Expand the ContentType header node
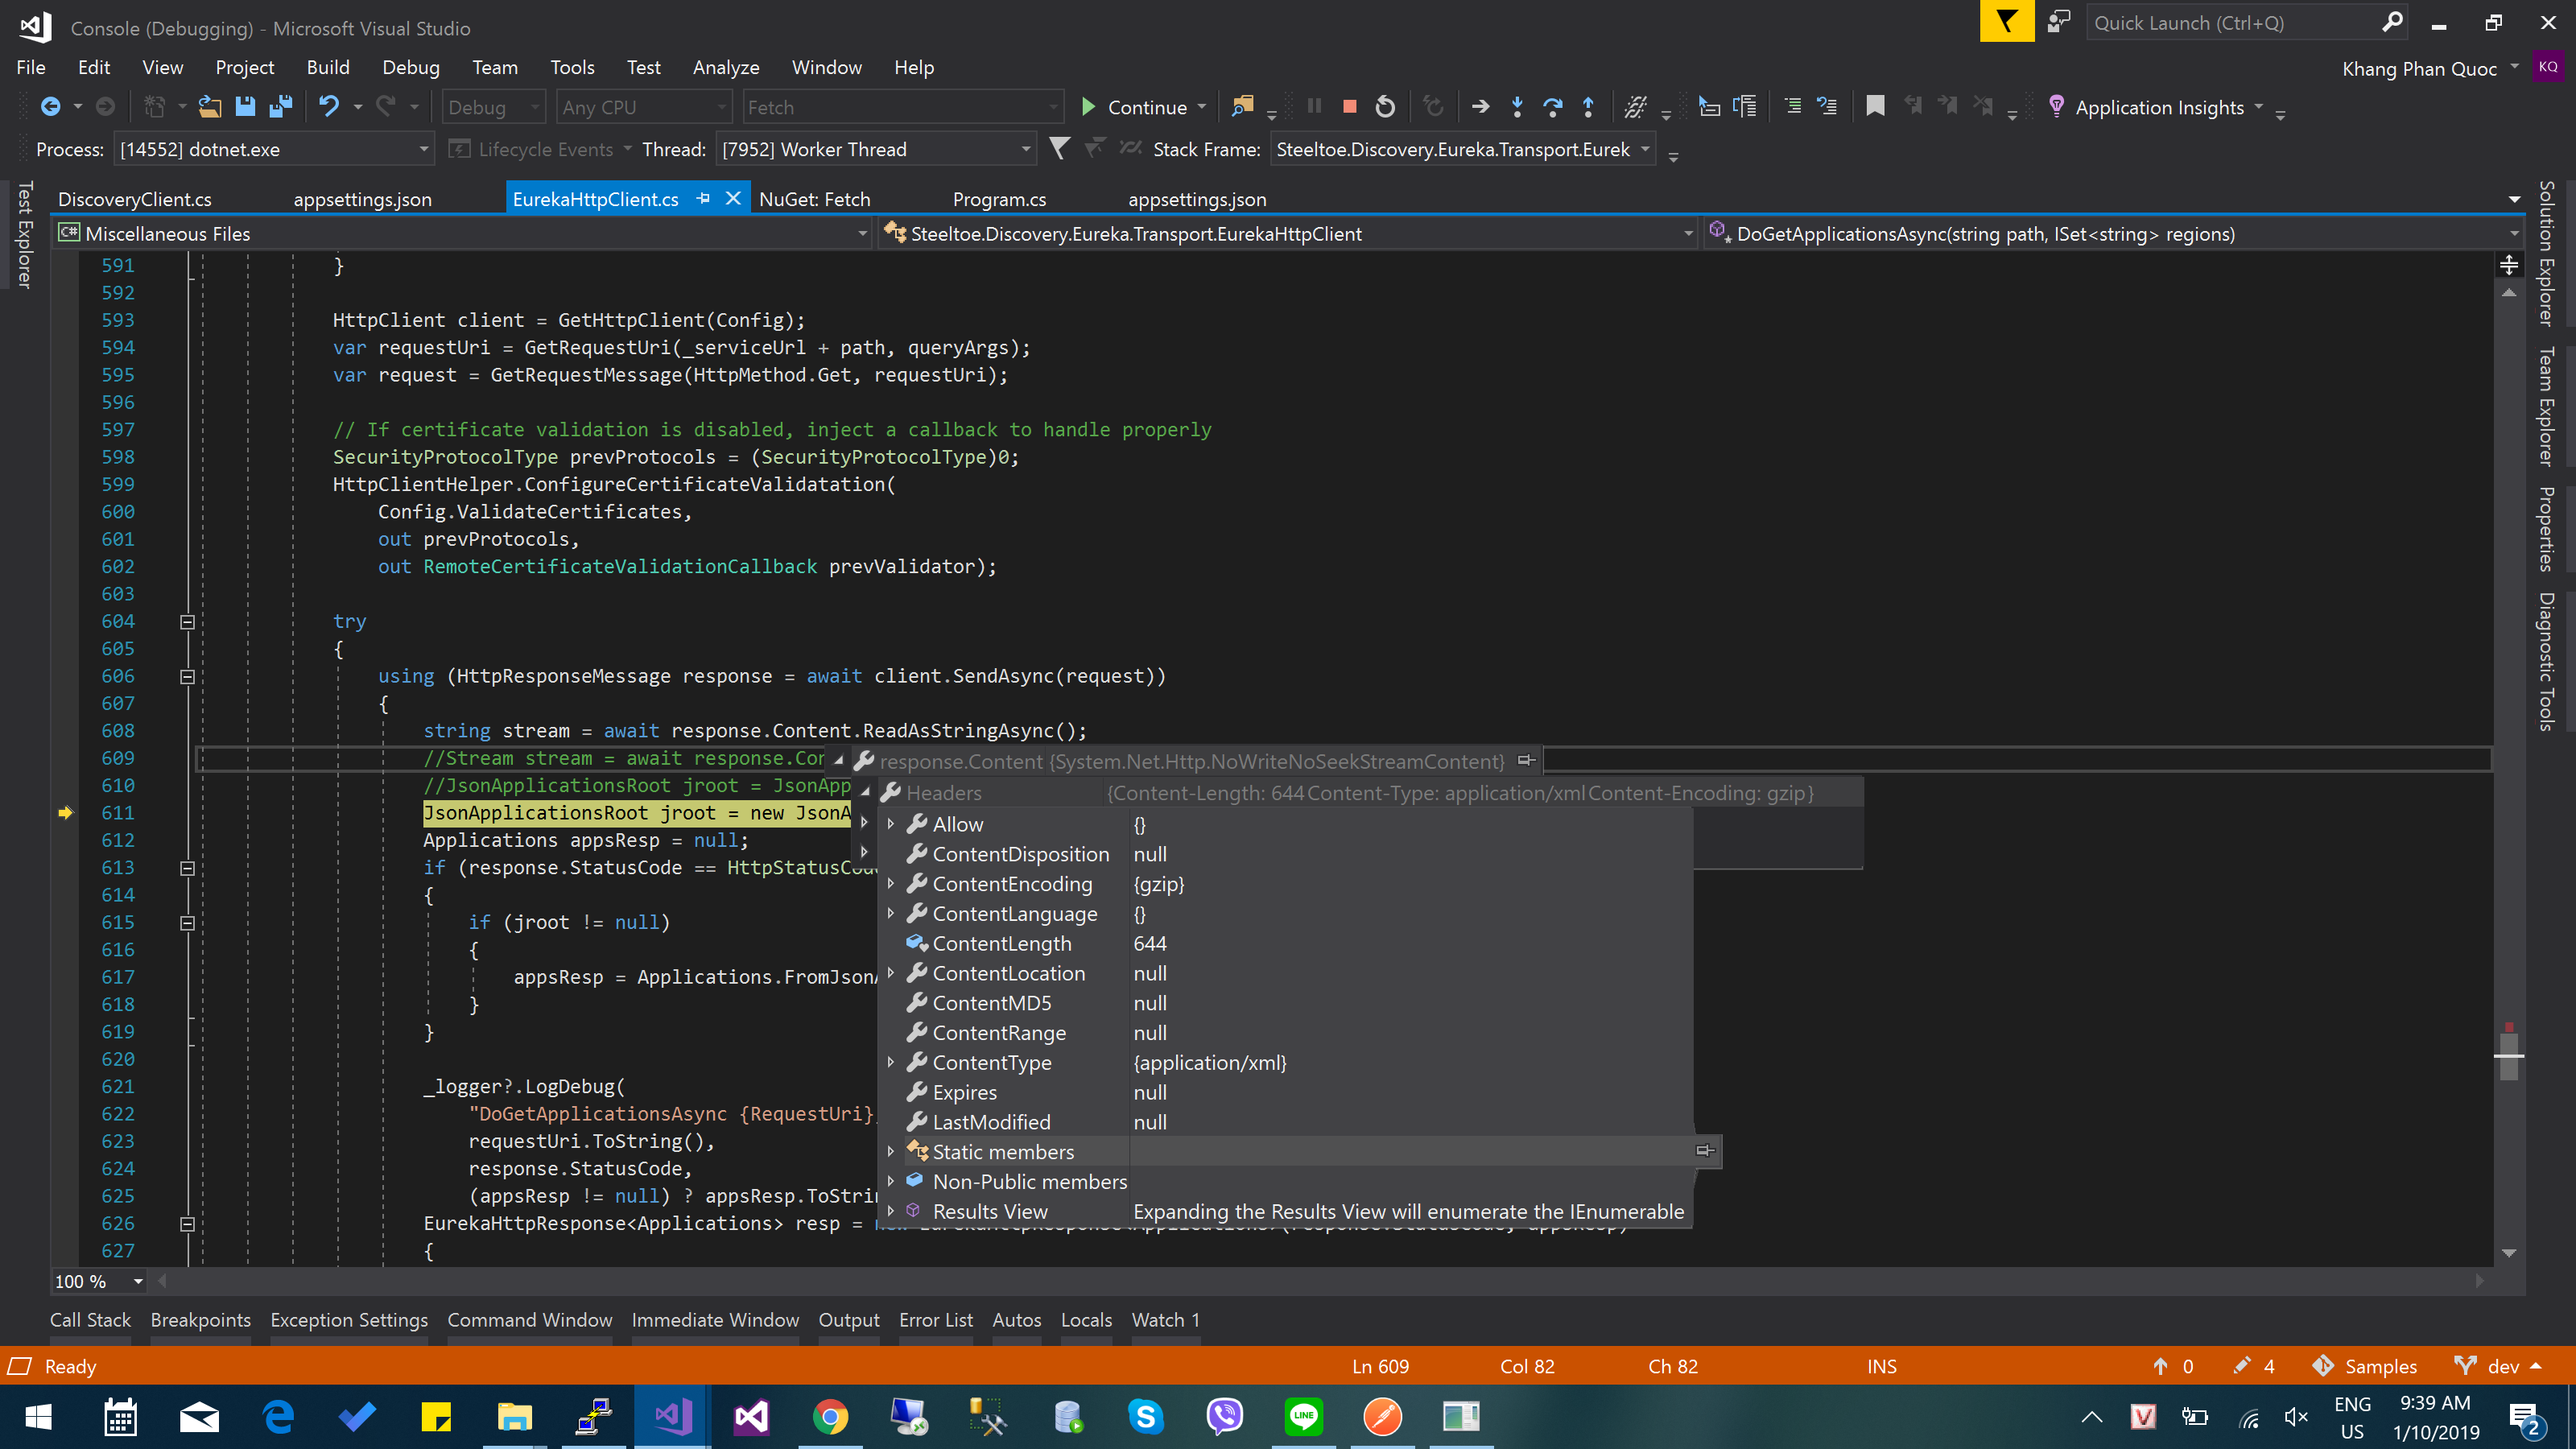The image size is (2576, 1449). (x=891, y=1063)
